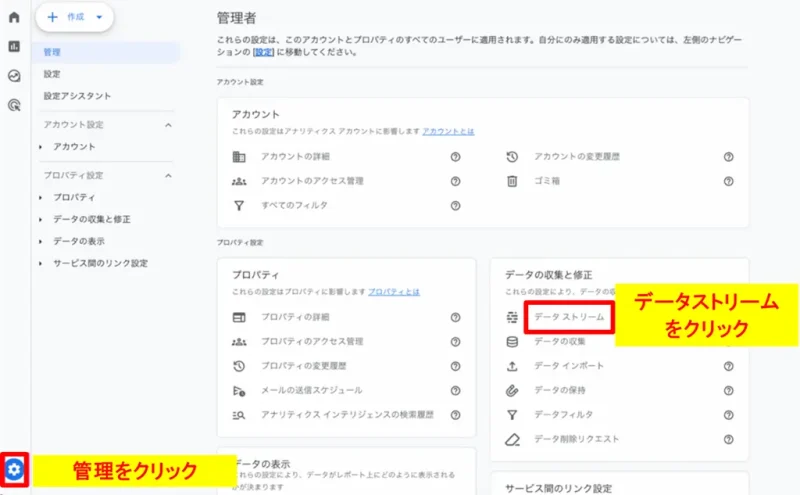Open the ゴミ箱 entry

pyautogui.click(x=547, y=181)
